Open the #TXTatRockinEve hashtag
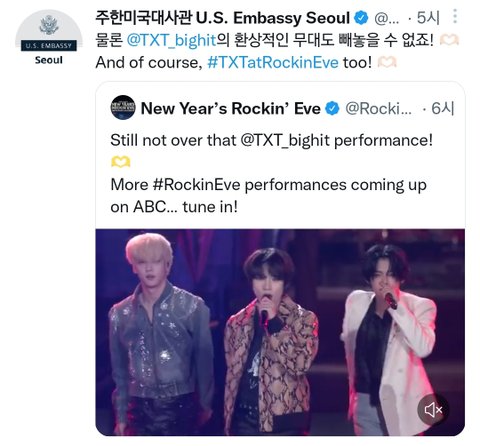Viewport: 480px width, 446px height. tap(273, 62)
